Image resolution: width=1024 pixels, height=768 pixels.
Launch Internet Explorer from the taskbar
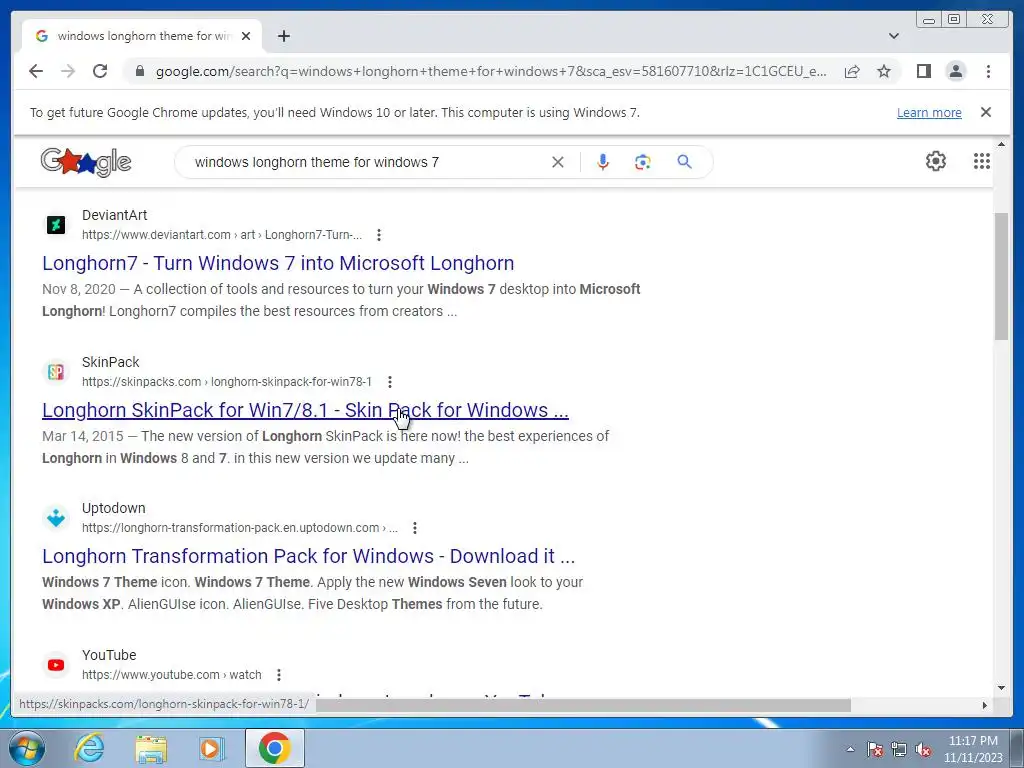(x=89, y=748)
